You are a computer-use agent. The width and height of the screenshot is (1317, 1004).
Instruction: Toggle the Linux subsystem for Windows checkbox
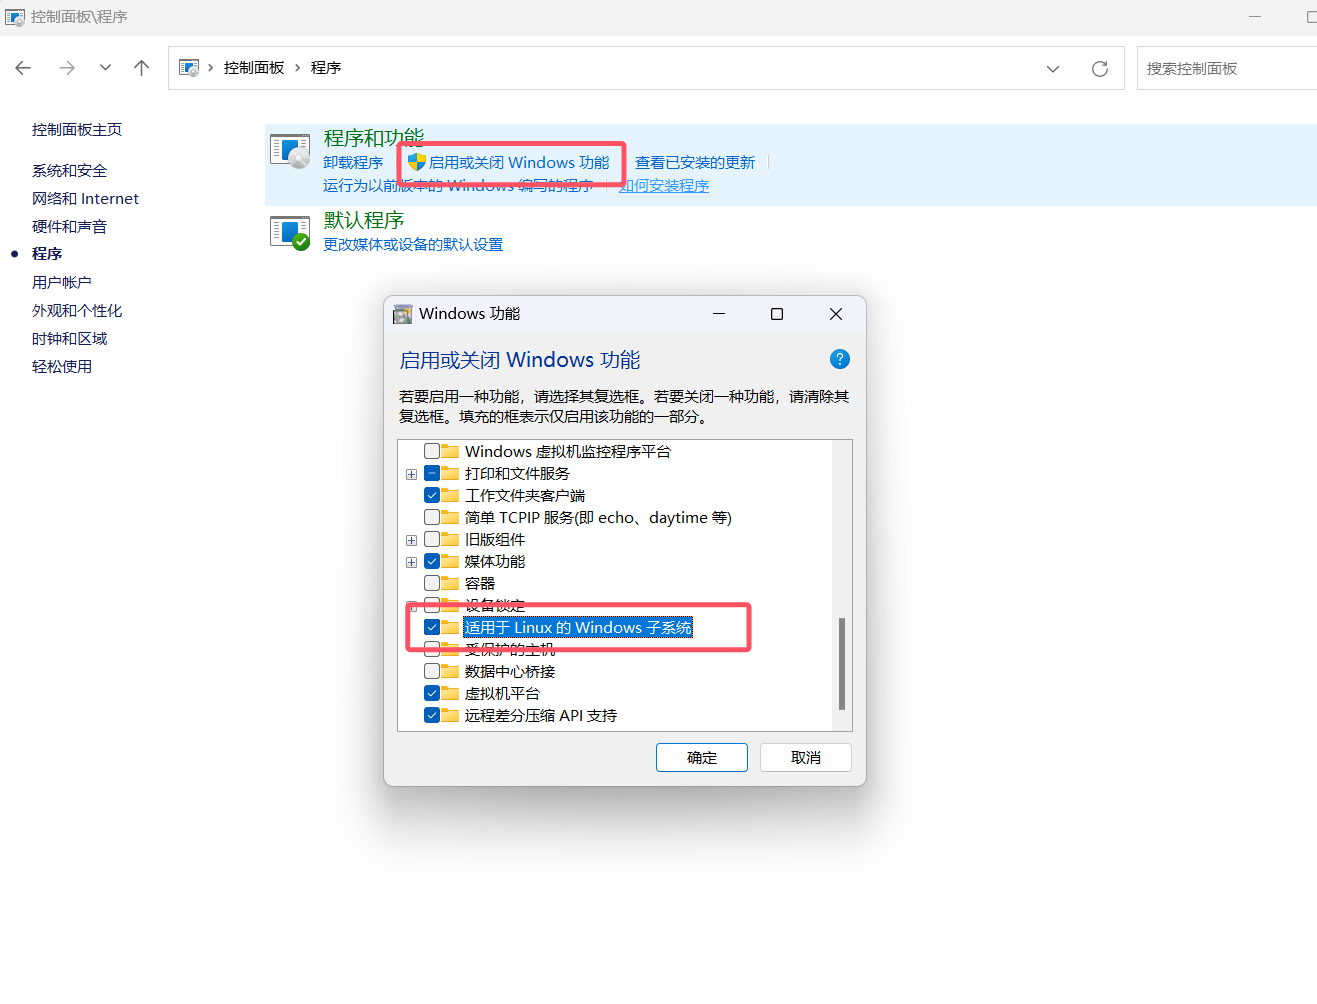pyautogui.click(x=432, y=627)
